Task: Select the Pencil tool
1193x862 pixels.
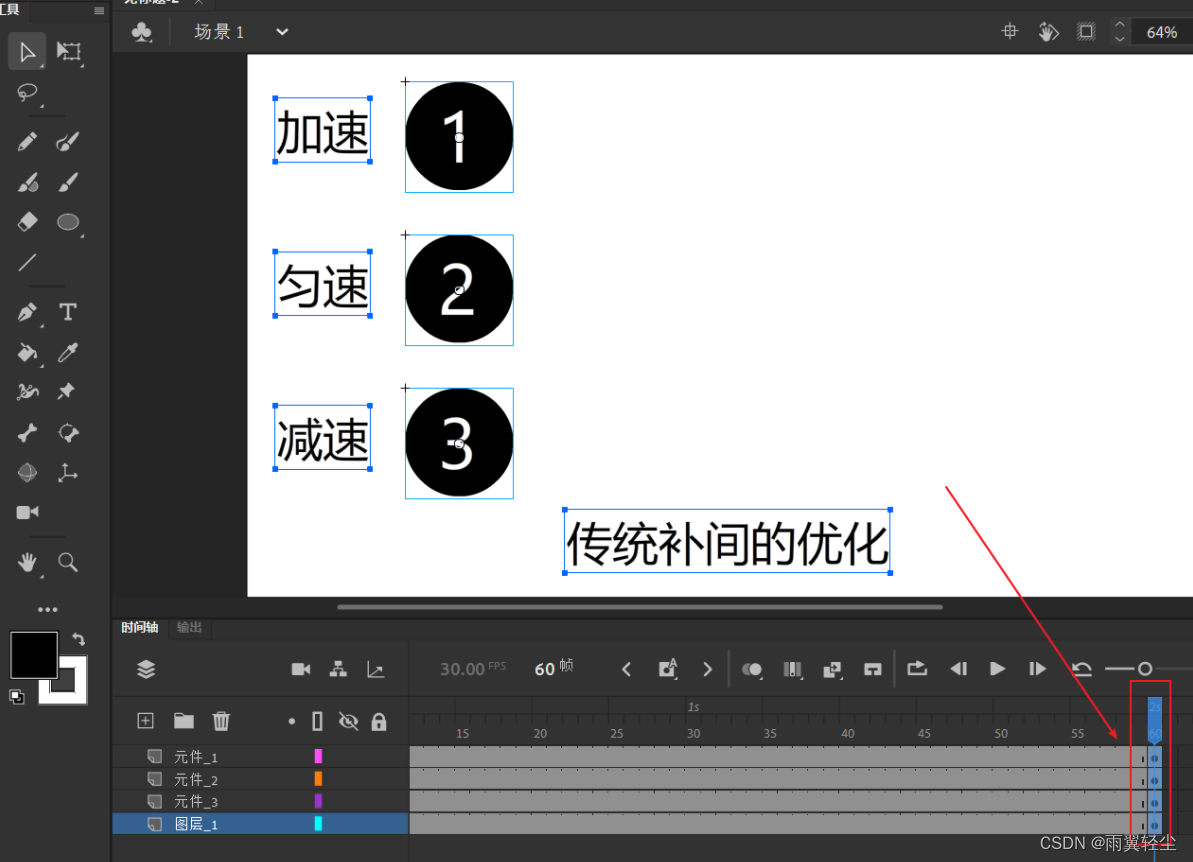Action: pyautogui.click(x=27, y=142)
